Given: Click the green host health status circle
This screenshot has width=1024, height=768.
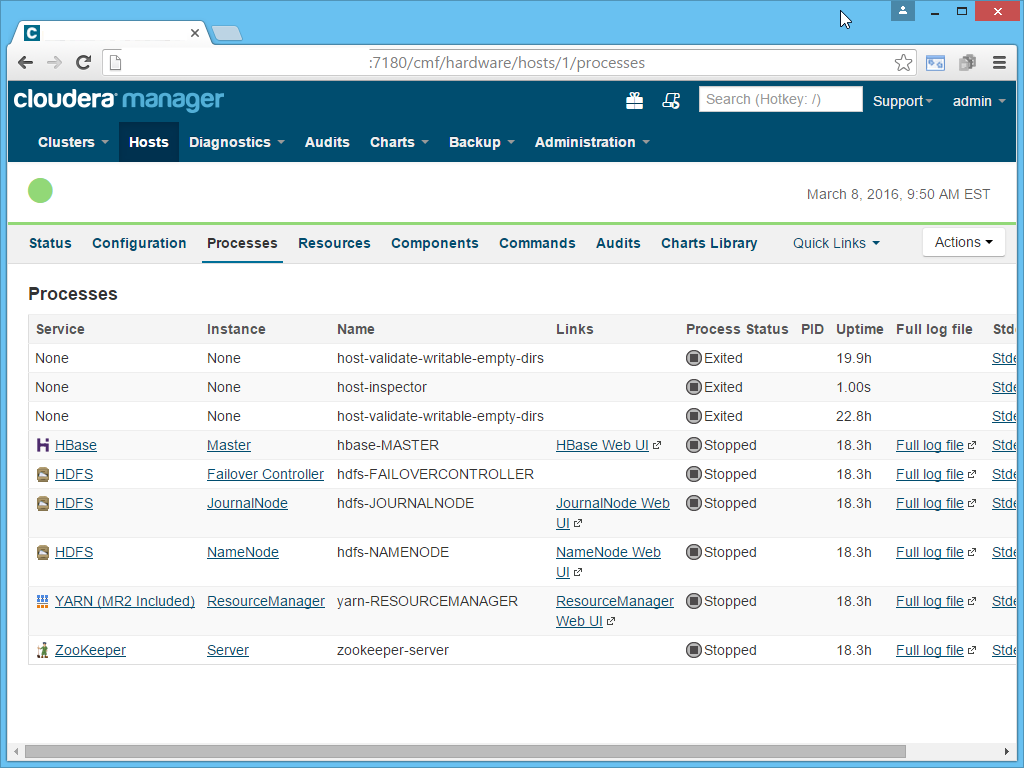Looking at the screenshot, I should [40, 190].
